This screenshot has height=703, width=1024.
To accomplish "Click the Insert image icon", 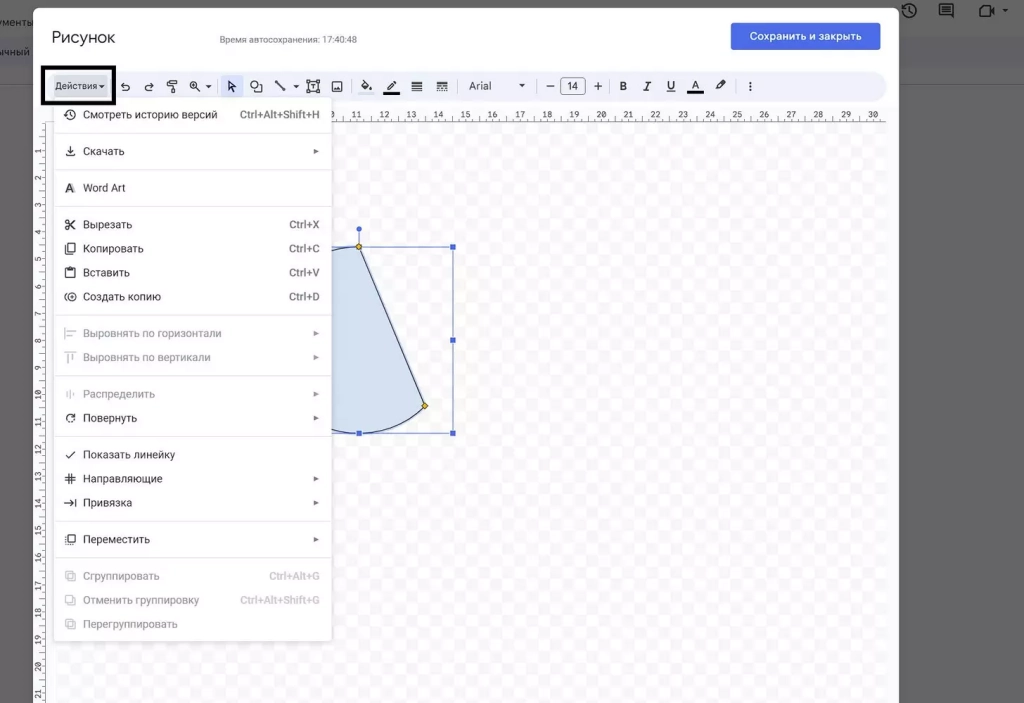I will [x=337, y=87].
